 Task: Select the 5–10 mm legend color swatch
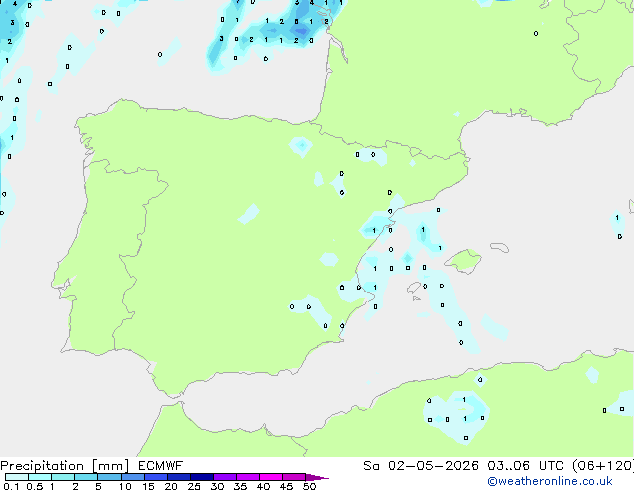pos(109,477)
